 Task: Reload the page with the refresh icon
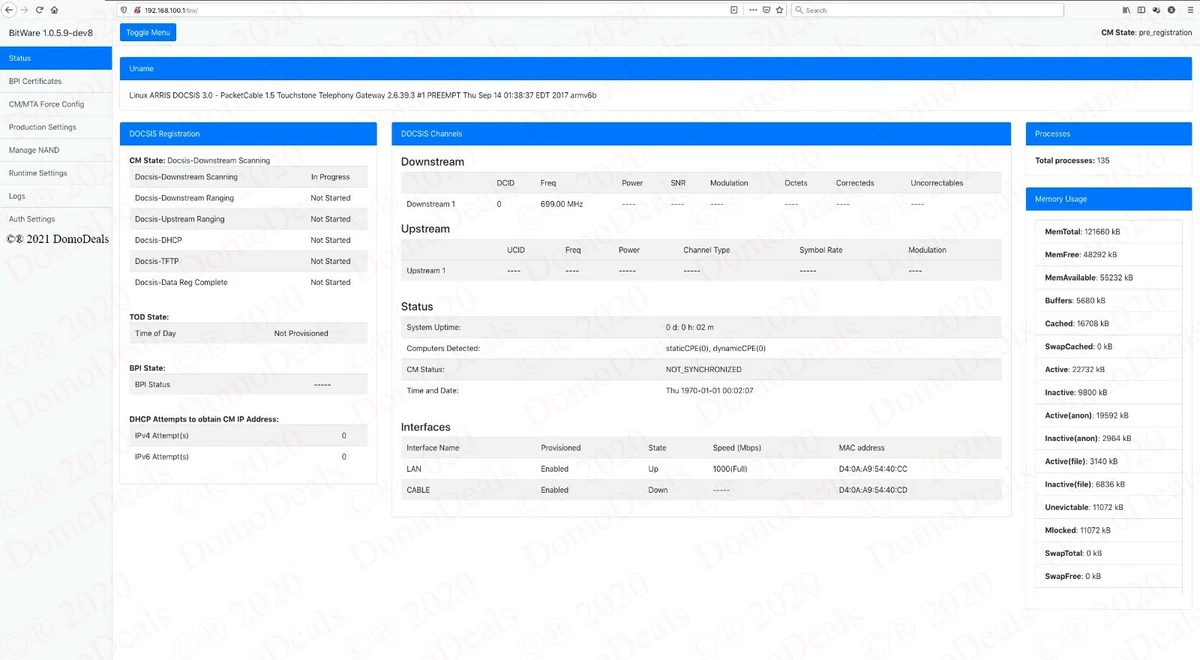click(39, 9)
